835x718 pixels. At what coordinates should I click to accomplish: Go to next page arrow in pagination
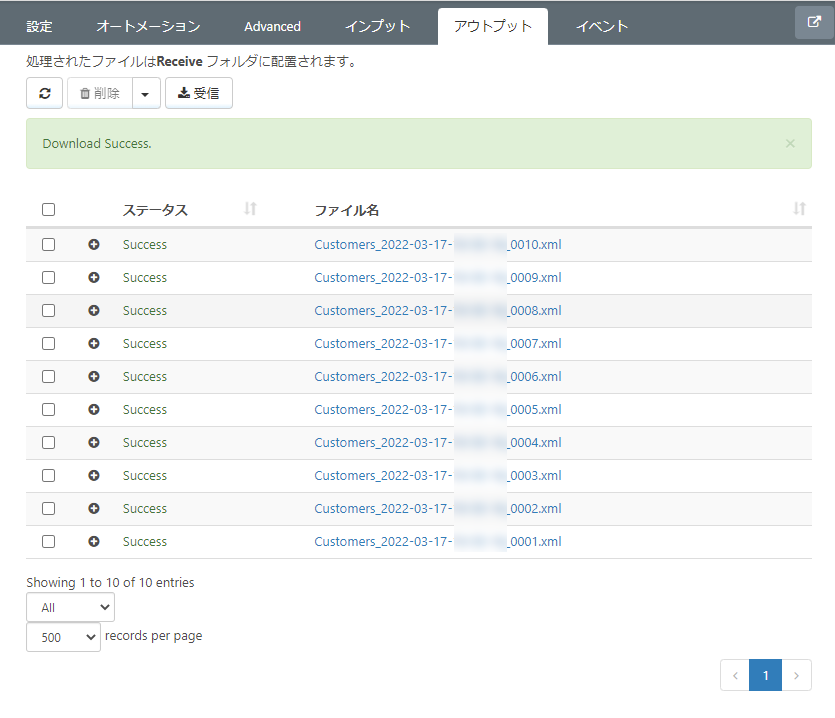(796, 675)
